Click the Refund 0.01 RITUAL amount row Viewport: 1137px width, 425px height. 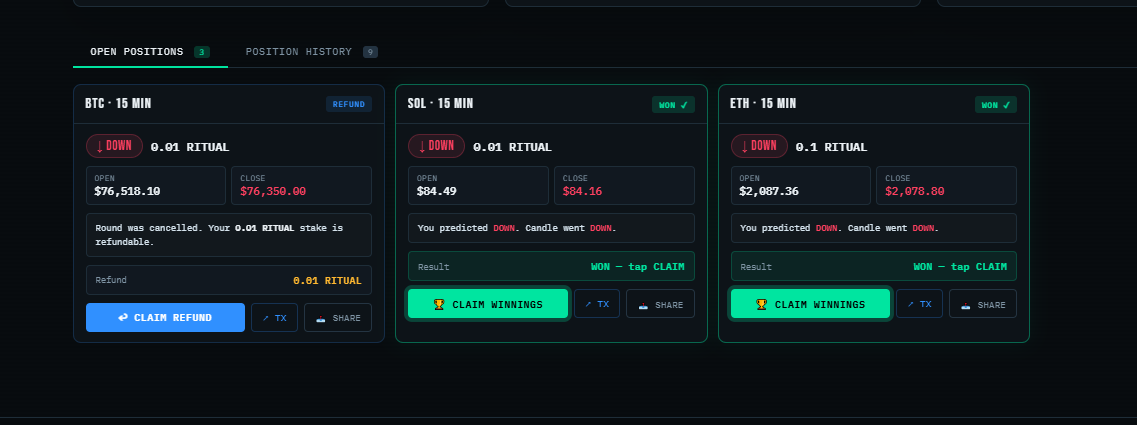(x=229, y=280)
